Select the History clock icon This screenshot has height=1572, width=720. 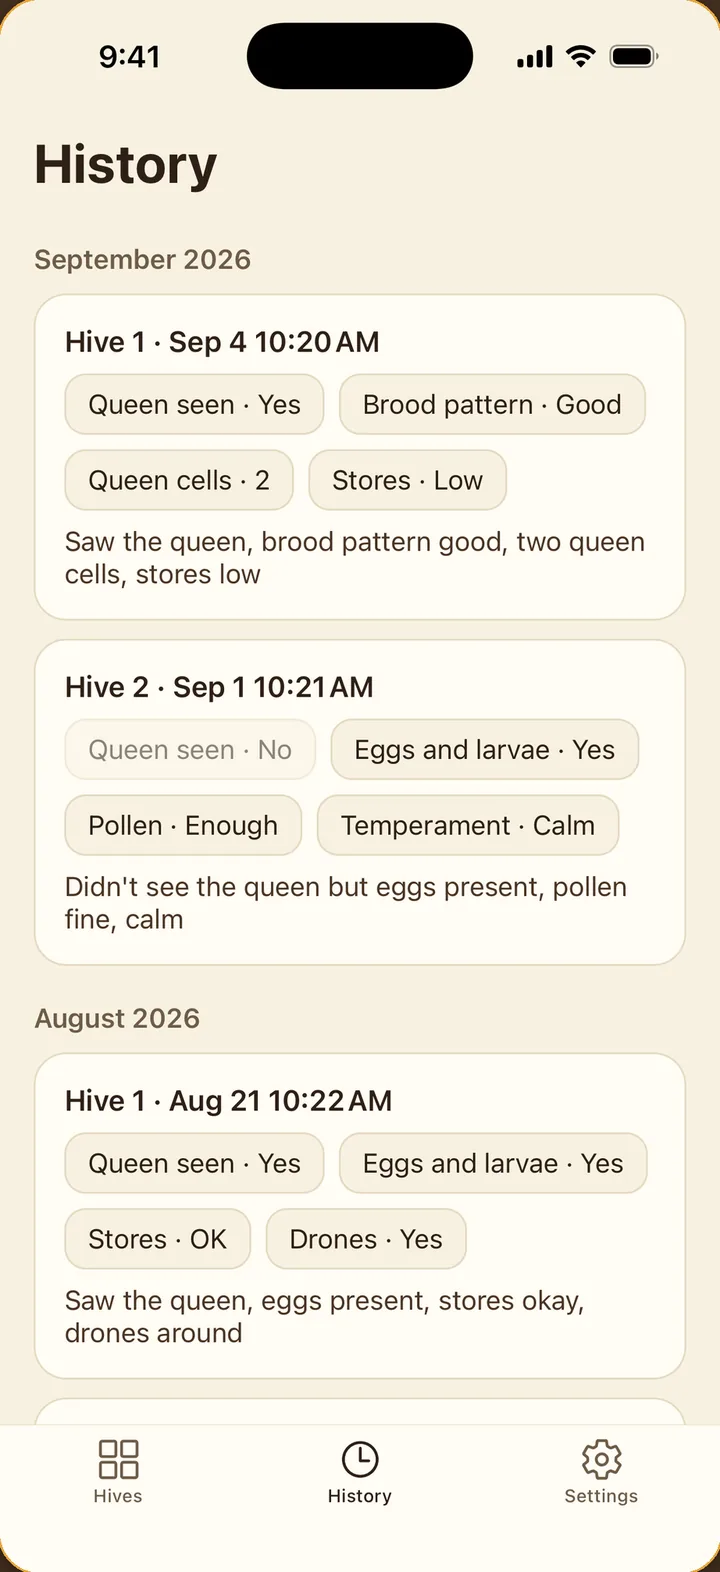(360, 1459)
